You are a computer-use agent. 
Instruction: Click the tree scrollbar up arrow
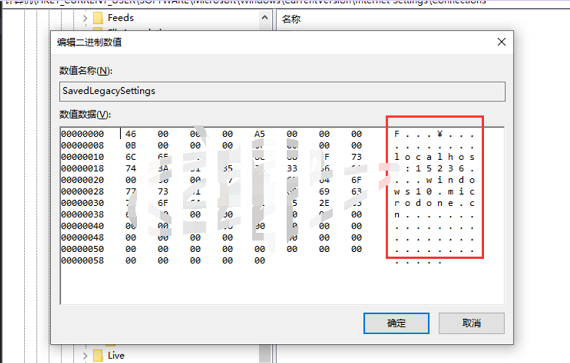pos(265,17)
